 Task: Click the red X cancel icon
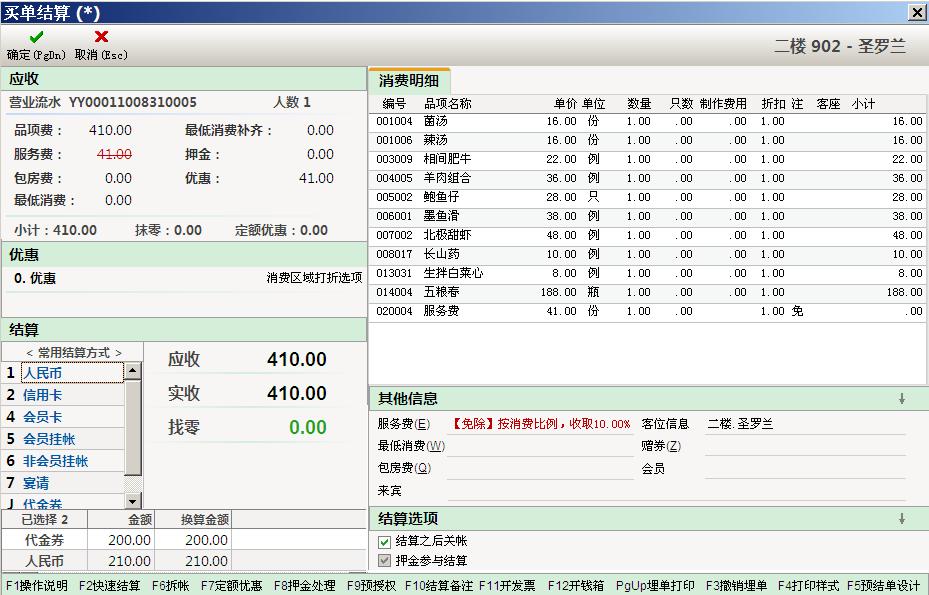point(101,37)
